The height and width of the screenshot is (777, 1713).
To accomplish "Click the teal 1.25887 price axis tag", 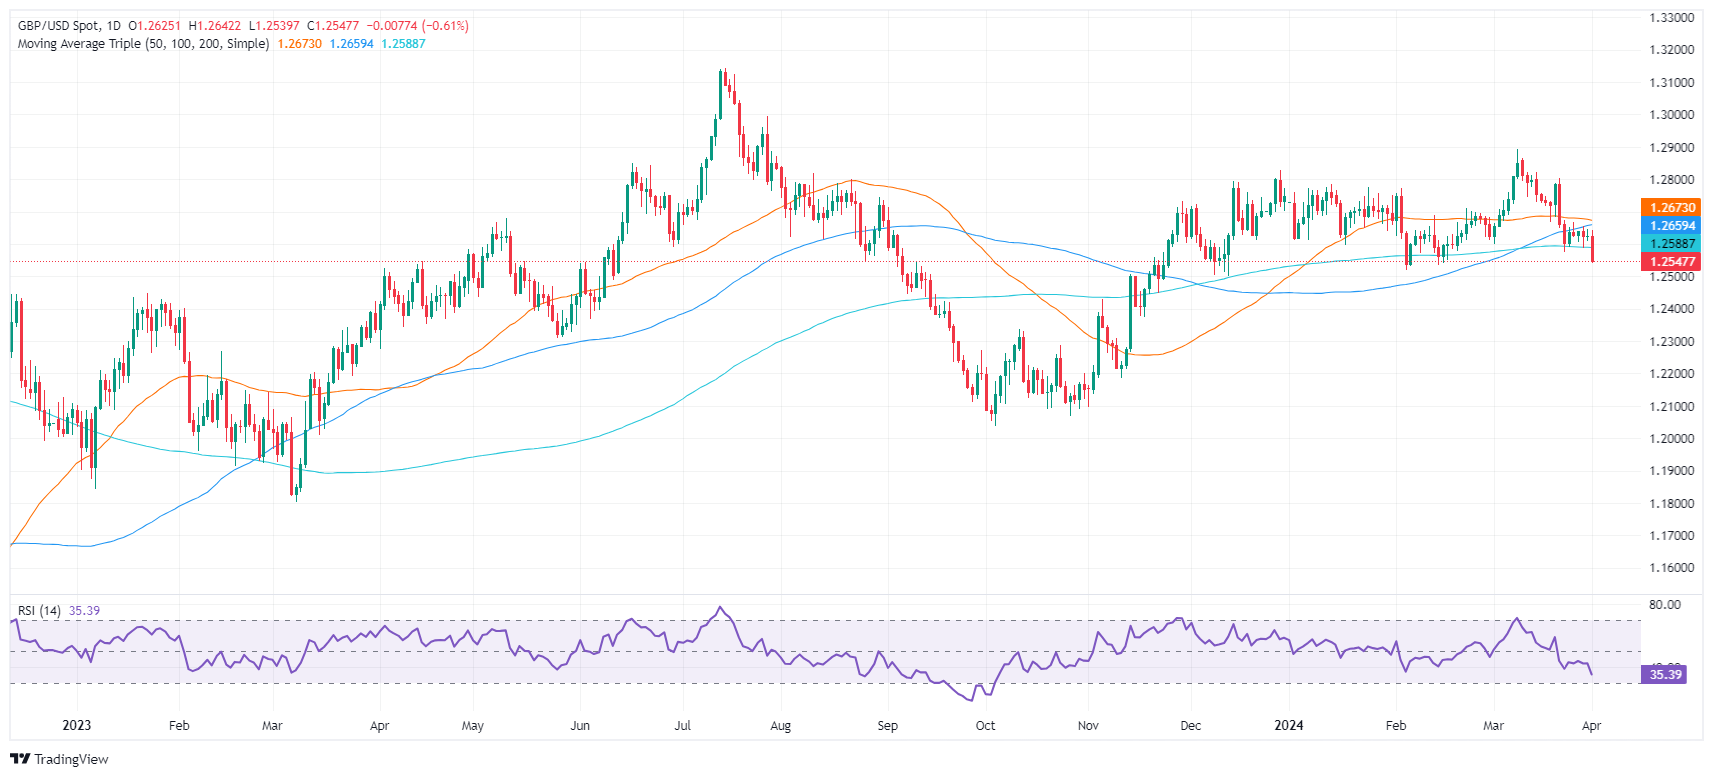I will click(1671, 244).
